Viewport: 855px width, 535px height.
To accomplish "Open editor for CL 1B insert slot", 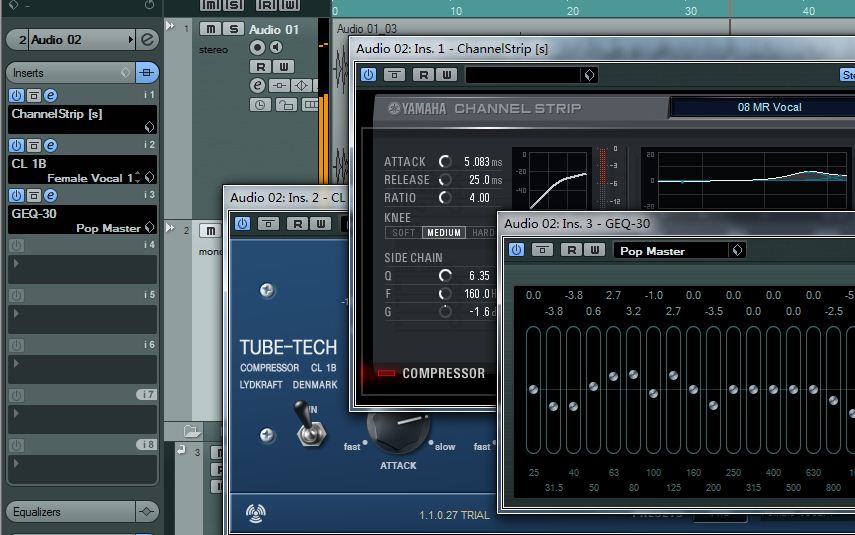I will tap(50, 146).
